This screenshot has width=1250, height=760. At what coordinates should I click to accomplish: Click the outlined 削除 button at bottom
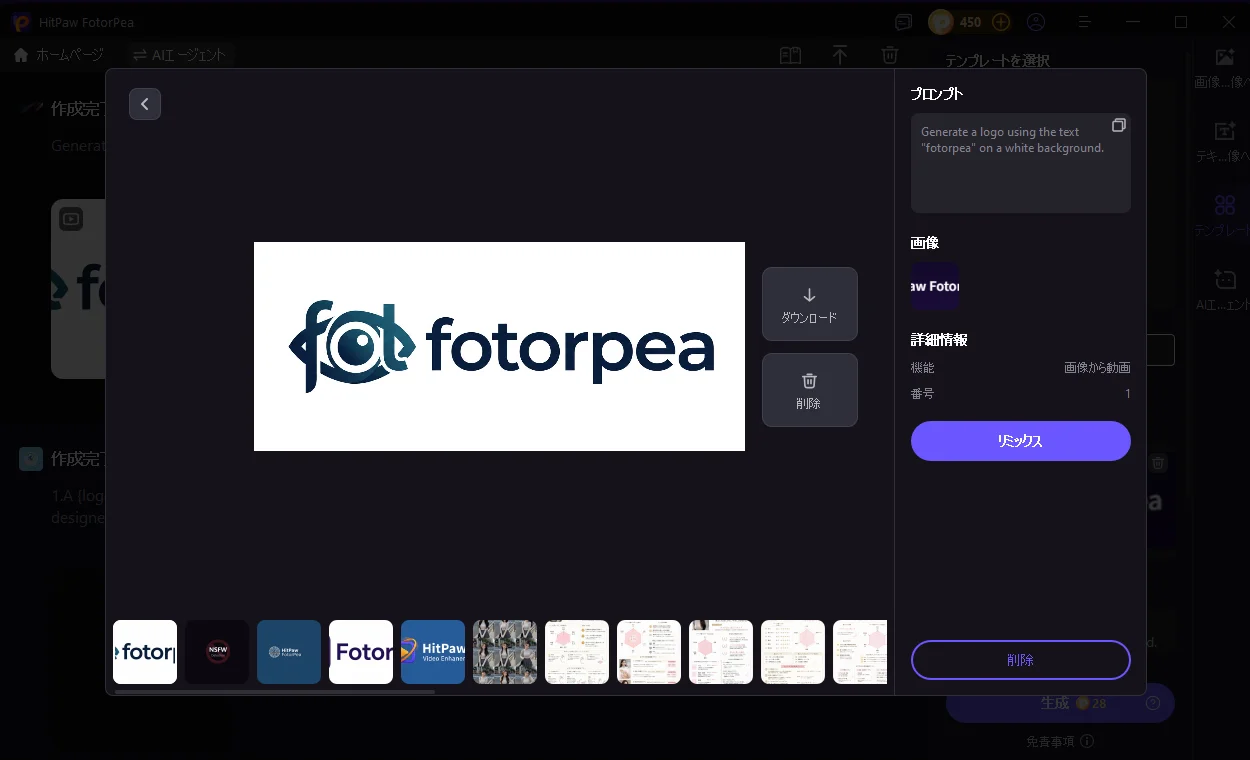click(1020, 660)
